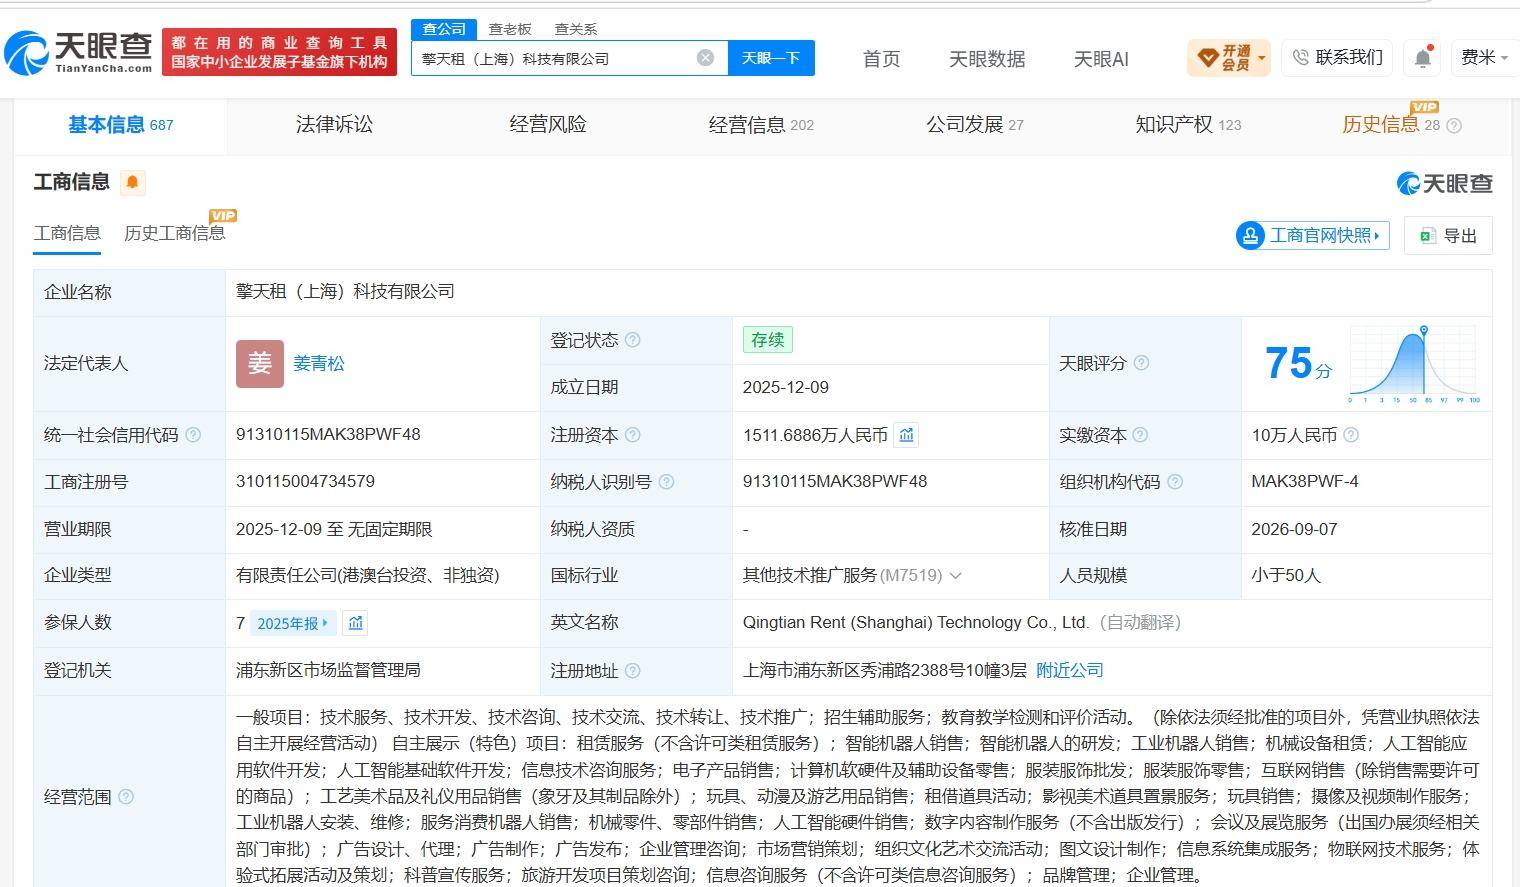Open the 经营信息 tab
Screen dimensions: 1520x887
click(x=761, y=125)
